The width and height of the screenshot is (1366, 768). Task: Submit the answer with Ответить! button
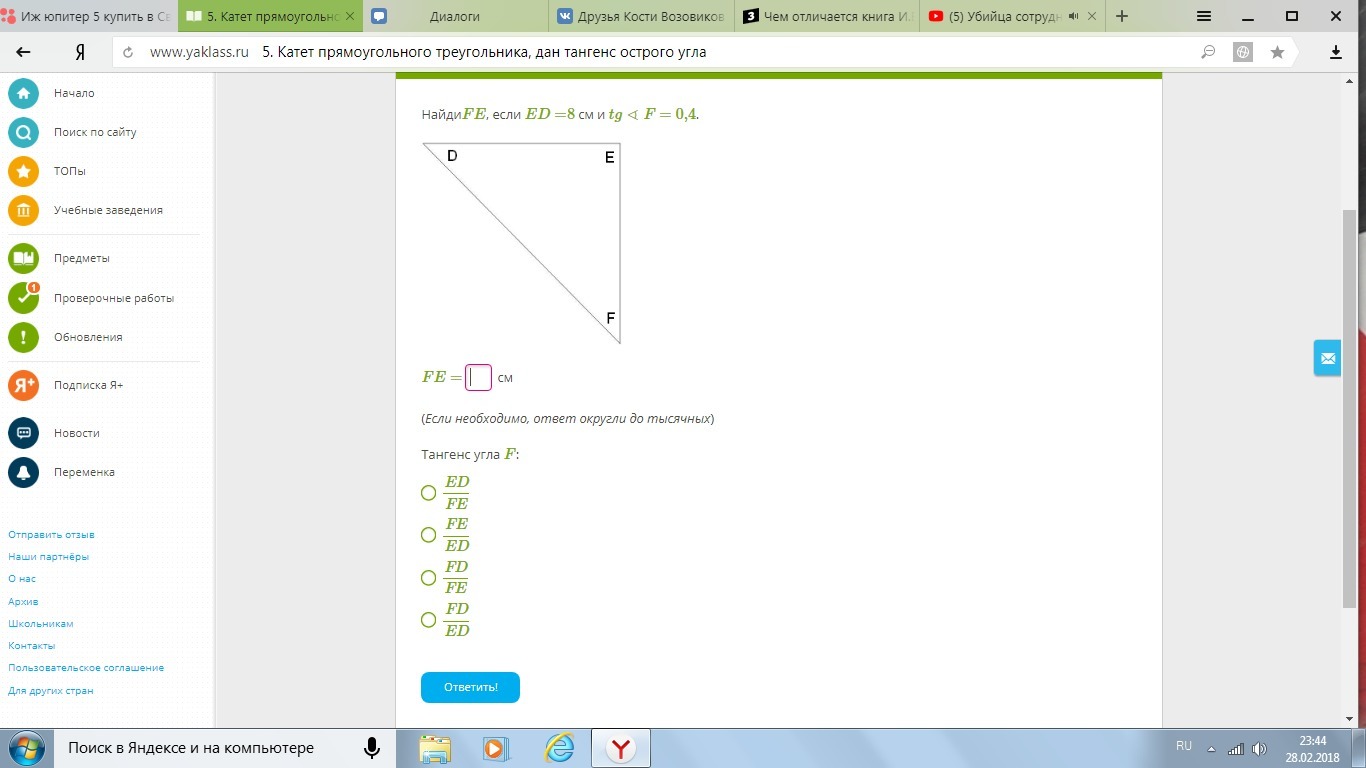(470, 687)
